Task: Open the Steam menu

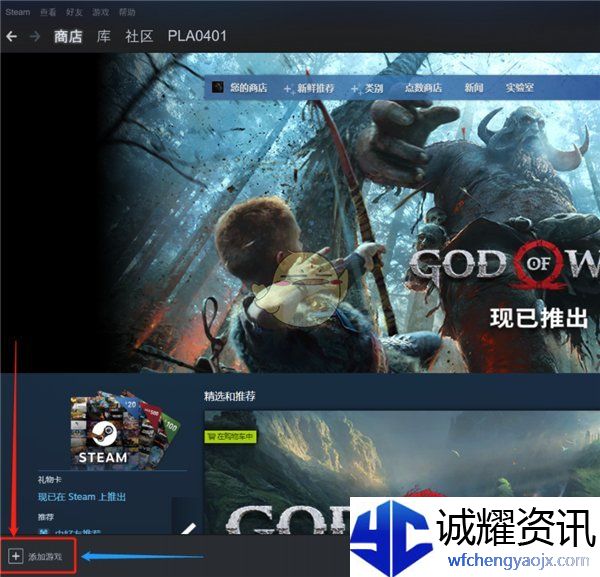Action: (x=18, y=12)
